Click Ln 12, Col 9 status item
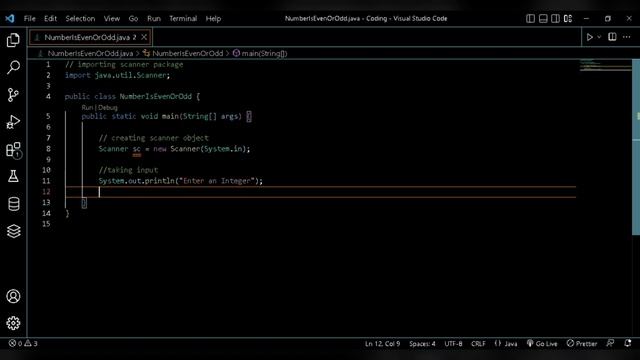The height and width of the screenshot is (360, 640). coord(382,344)
